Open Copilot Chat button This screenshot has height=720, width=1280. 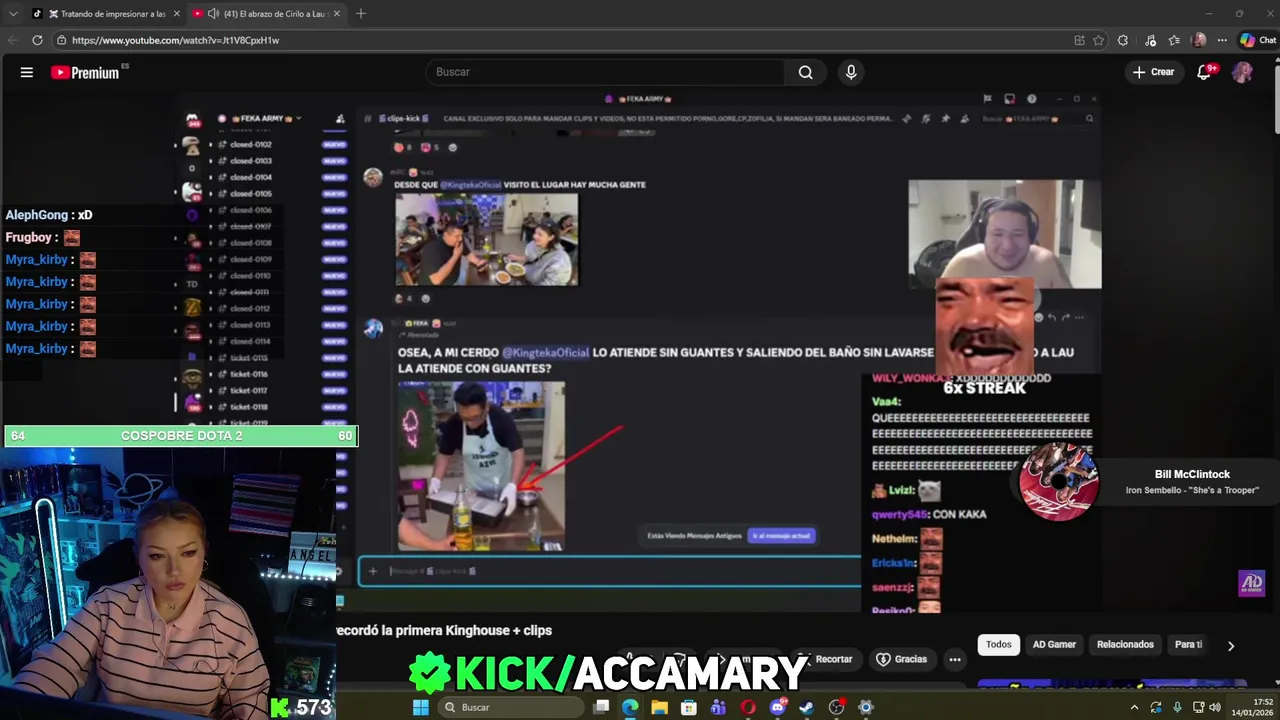tap(1257, 40)
